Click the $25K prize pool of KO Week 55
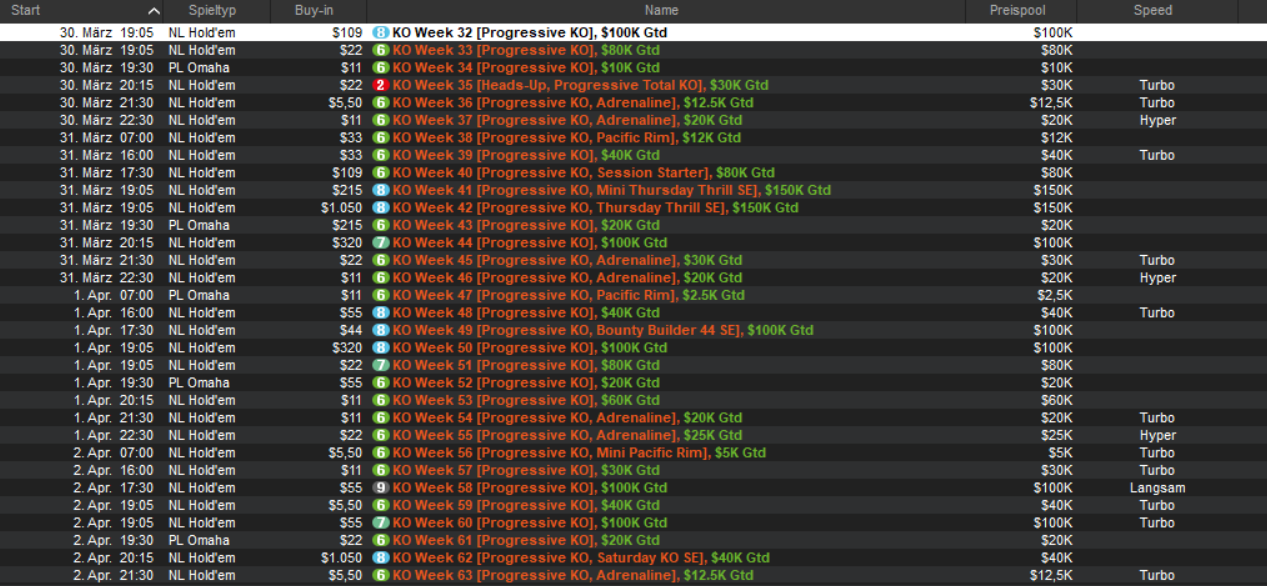Viewport: 1267px width, 586px height. point(1057,435)
